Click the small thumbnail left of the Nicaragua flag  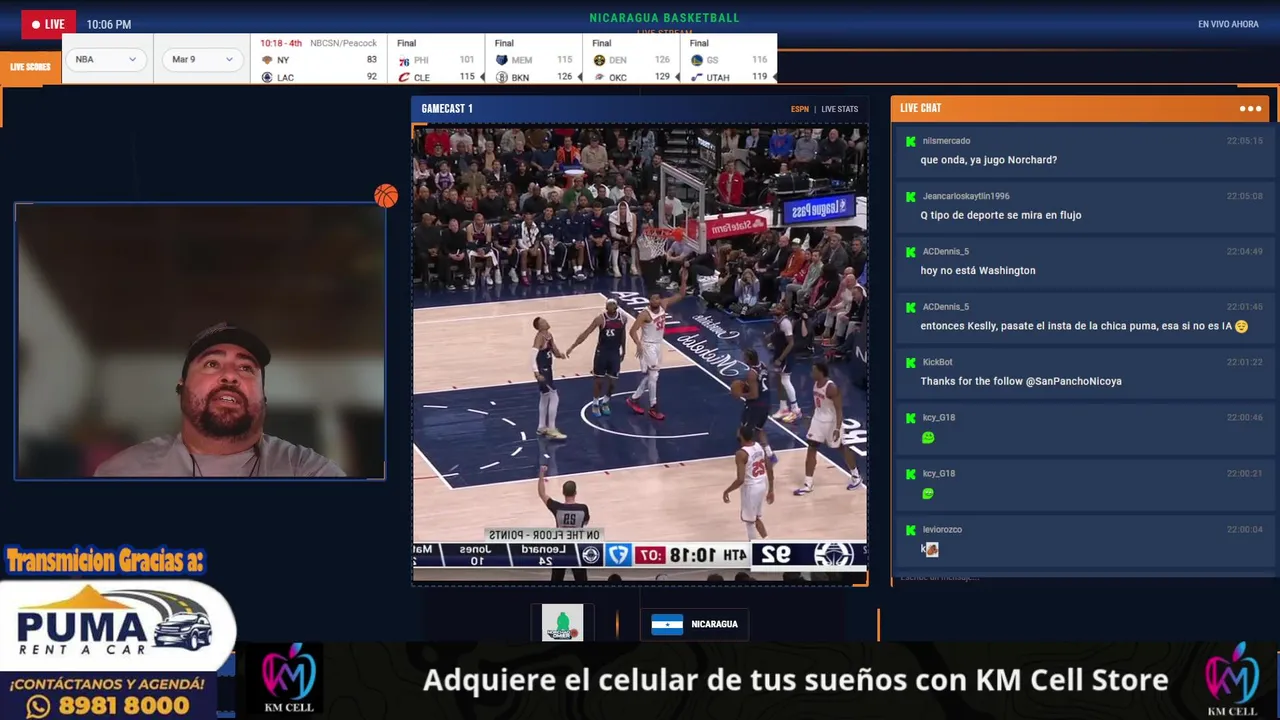click(x=562, y=623)
